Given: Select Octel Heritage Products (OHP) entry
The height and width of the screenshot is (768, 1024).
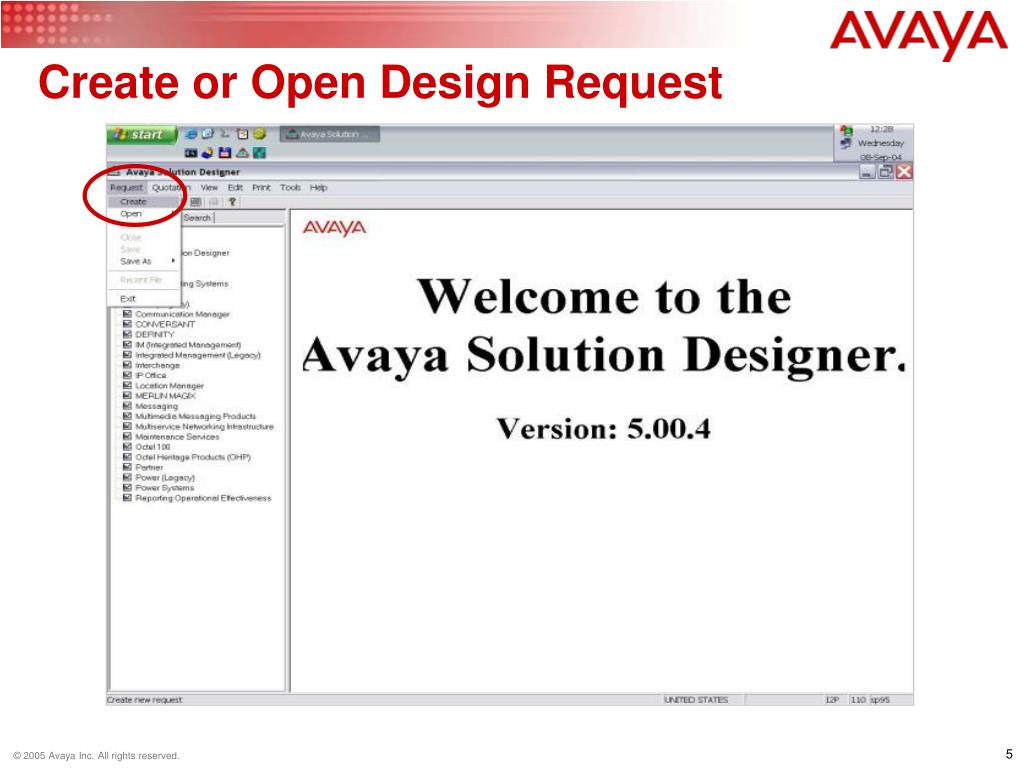Looking at the screenshot, I should coord(193,457).
